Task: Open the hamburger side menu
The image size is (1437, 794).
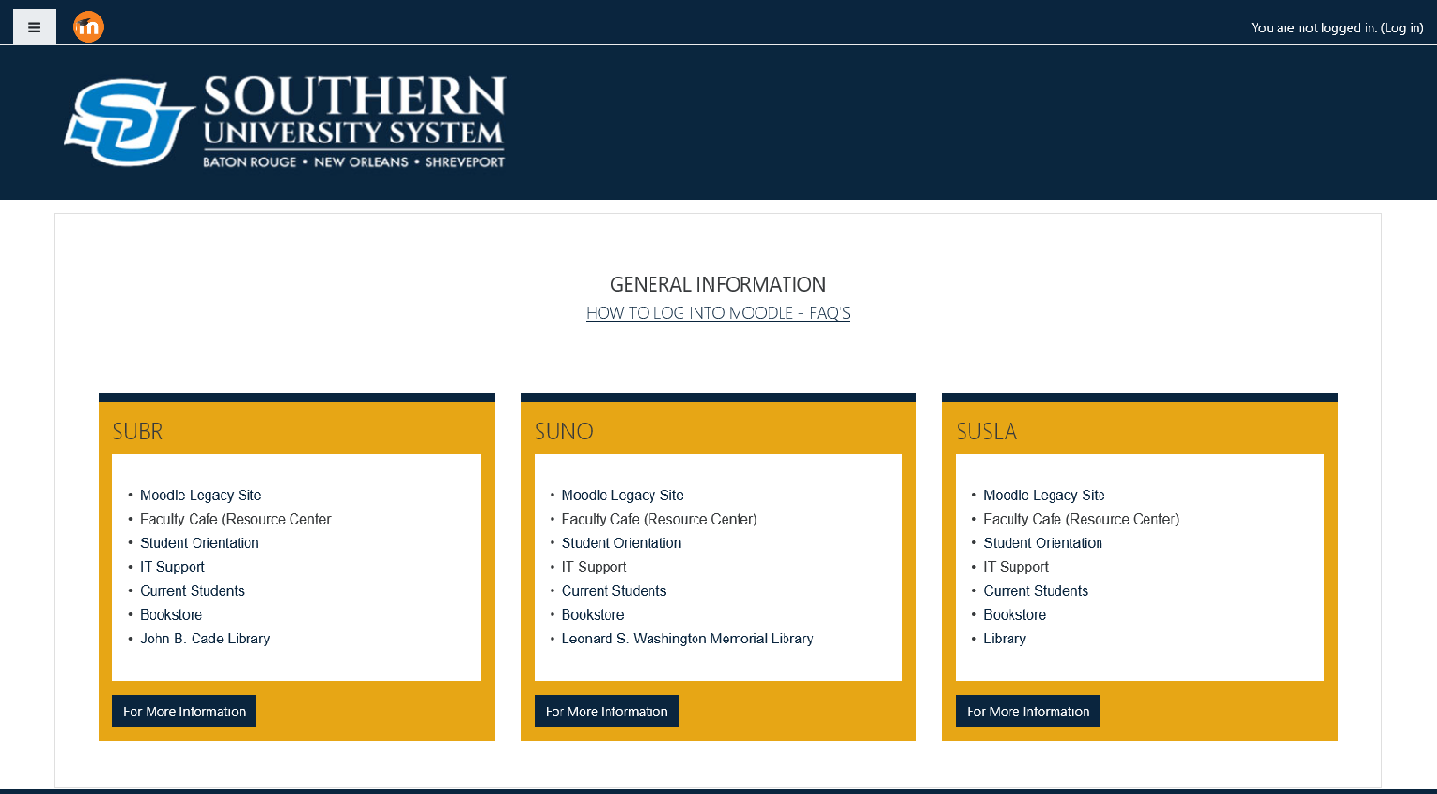Action: (x=34, y=27)
